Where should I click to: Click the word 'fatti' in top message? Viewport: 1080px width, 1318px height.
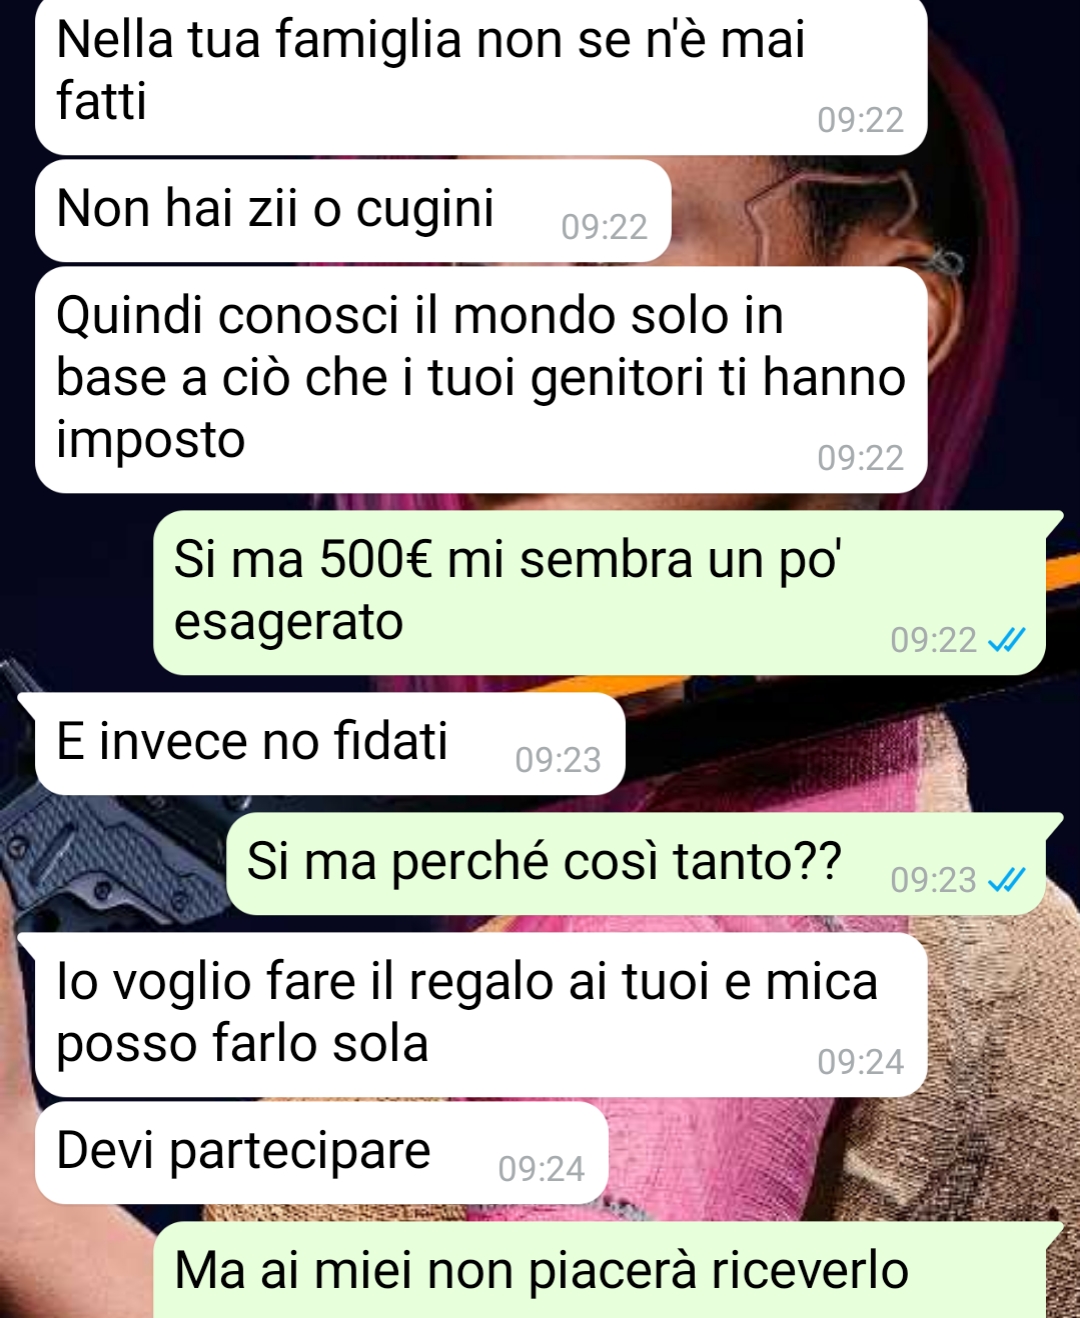[x=102, y=102]
